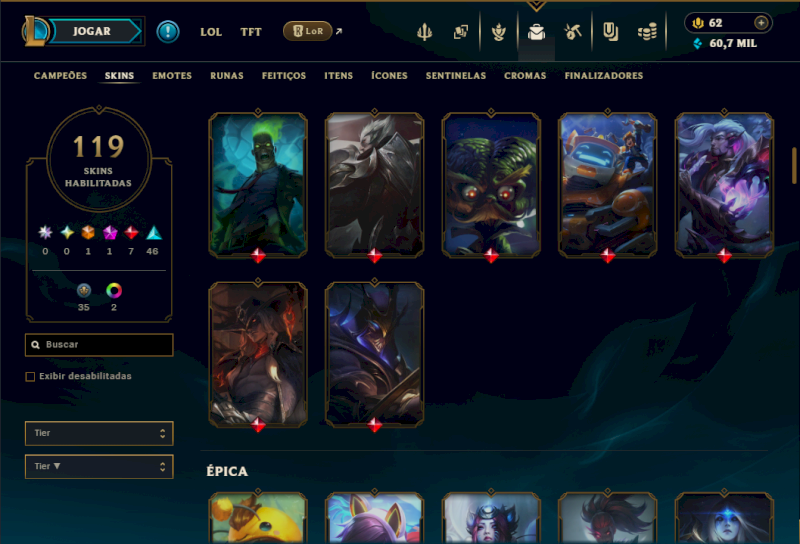Image resolution: width=800 pixels, height=544 pixels.
Task: Open the Store coins icon
Action: [x=647, y=32]
